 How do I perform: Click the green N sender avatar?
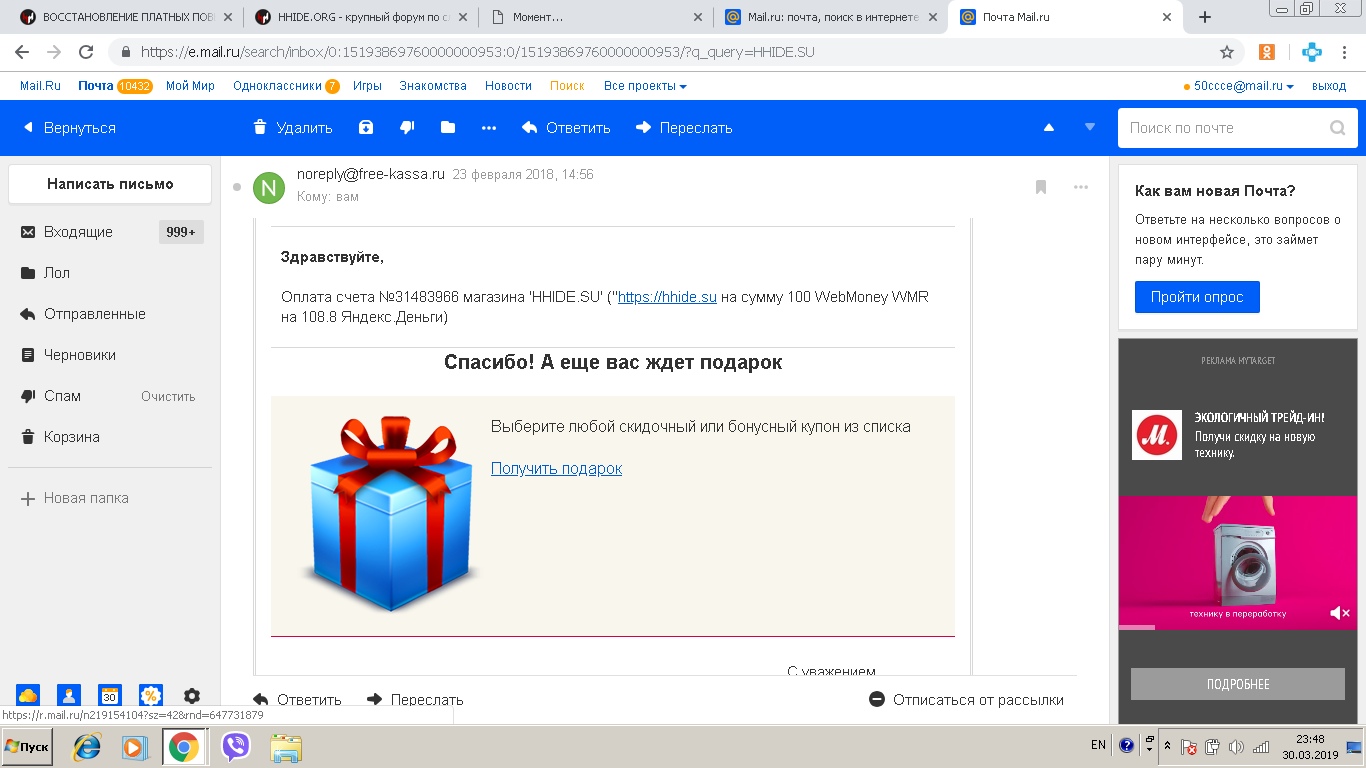pos(269,187)
